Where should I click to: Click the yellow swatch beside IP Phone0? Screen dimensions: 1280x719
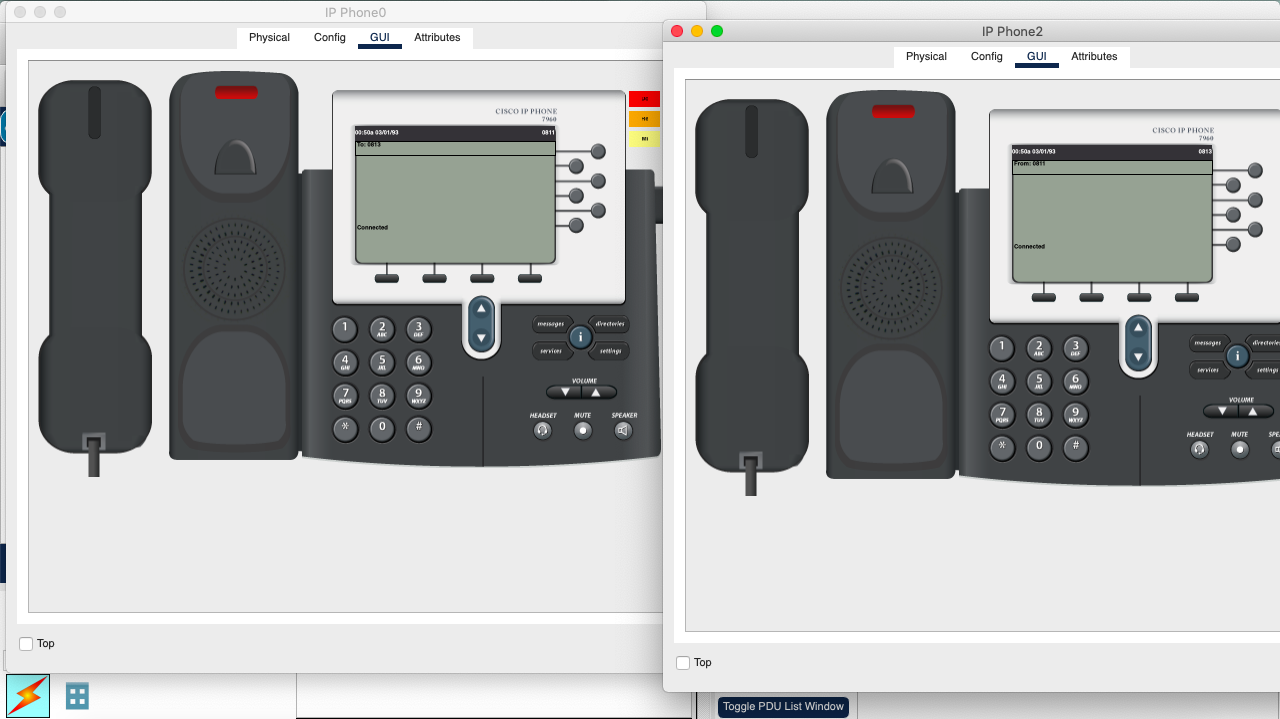click(644, 139)
